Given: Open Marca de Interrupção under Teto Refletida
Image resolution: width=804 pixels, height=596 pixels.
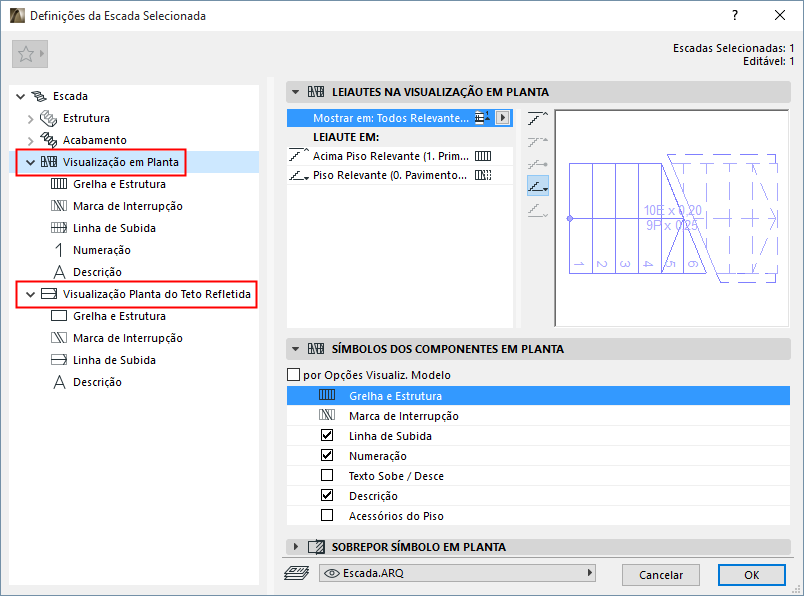Looking at the screenshot, I should tap(128, 338).
